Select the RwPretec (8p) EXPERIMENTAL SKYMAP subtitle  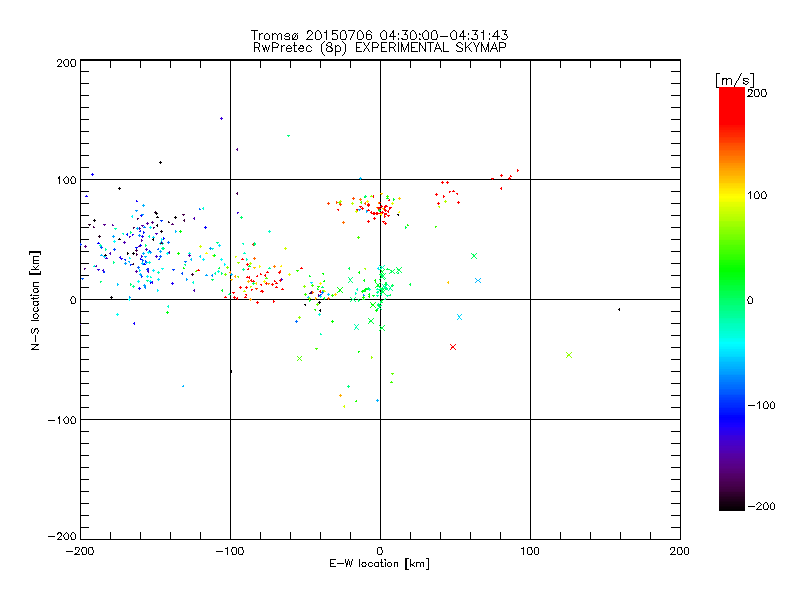point(379,48)
